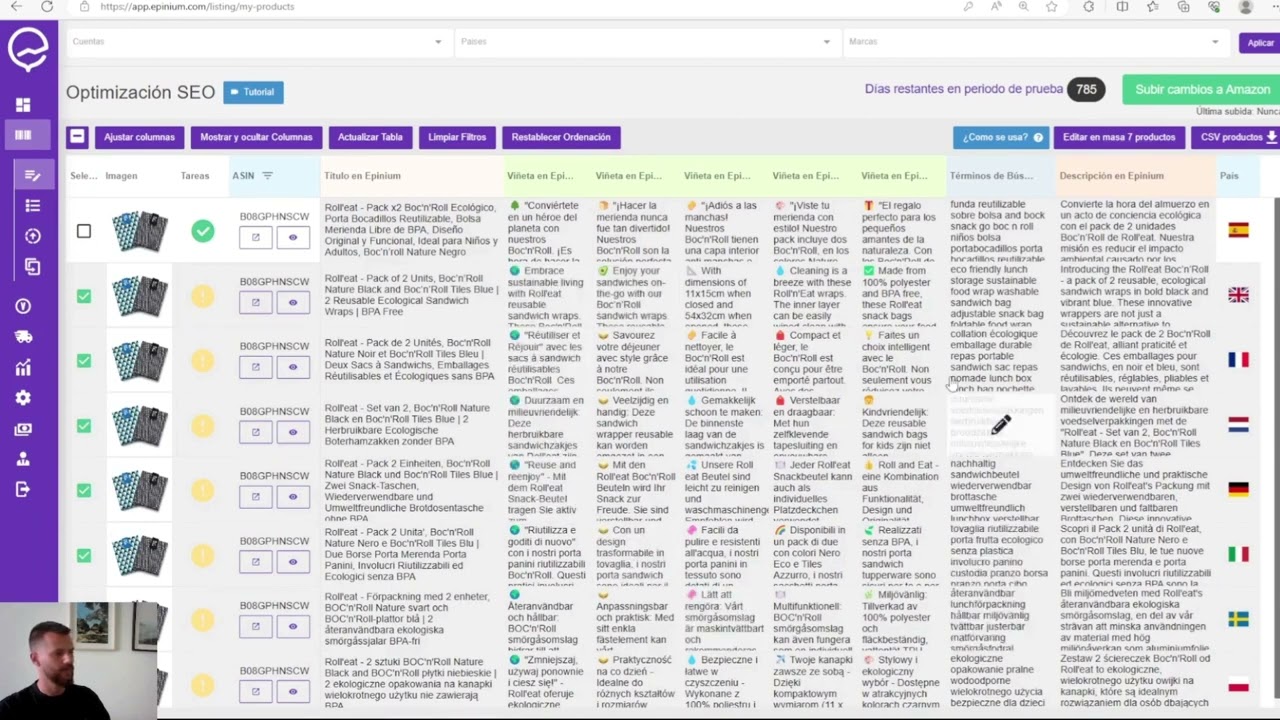Image resolution: width=1280 pixels, height=720 pixels.
Task: Open external link for the French Roll'eat row
Action: click(x=255, y=367)
